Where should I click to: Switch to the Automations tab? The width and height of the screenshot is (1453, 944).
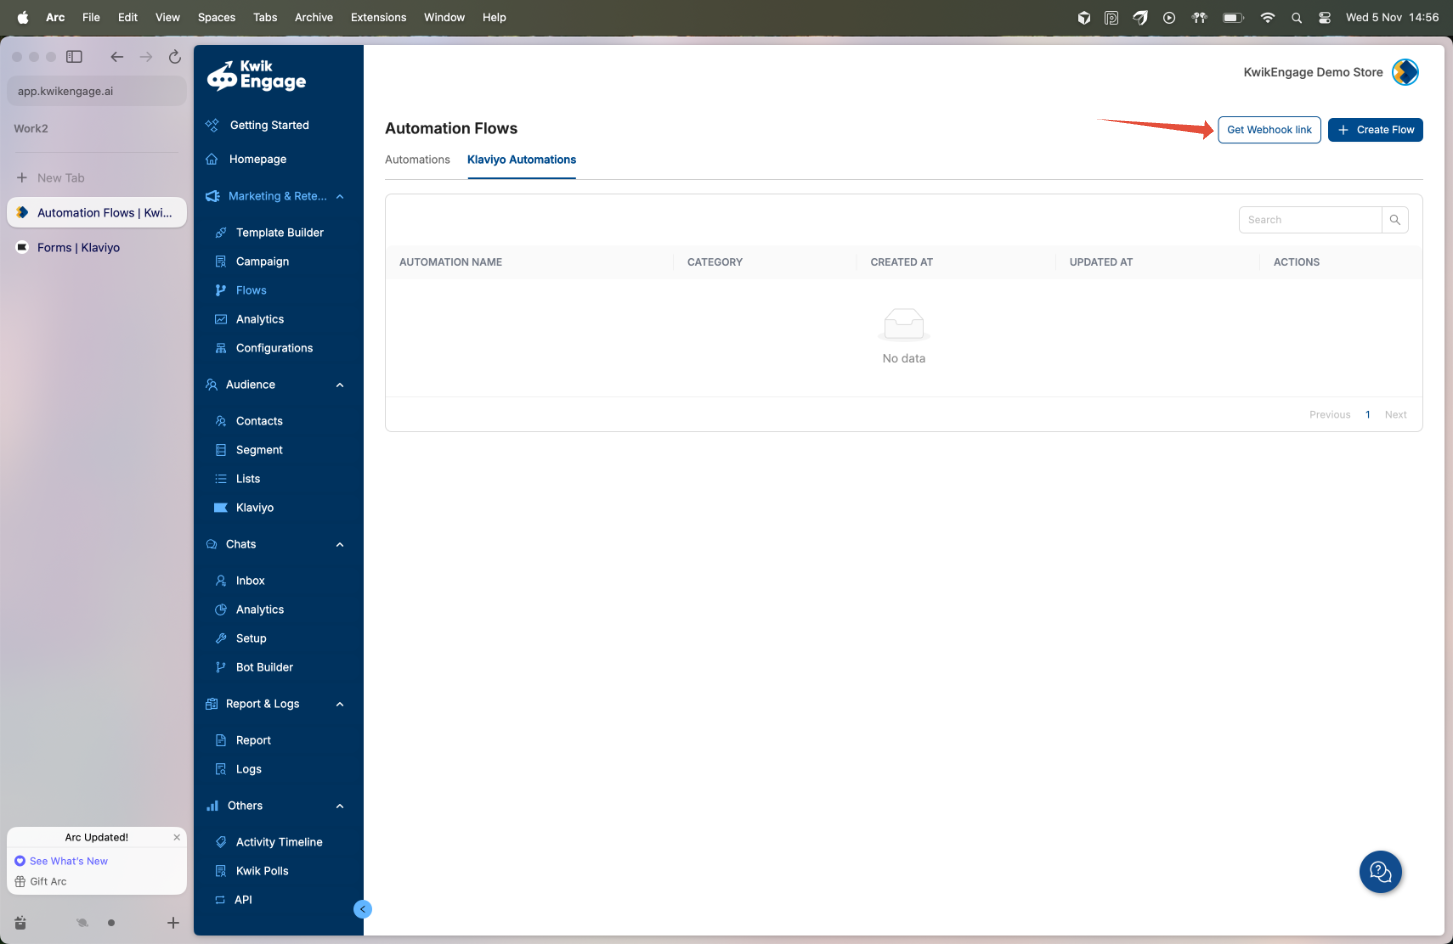coord(417,160)
